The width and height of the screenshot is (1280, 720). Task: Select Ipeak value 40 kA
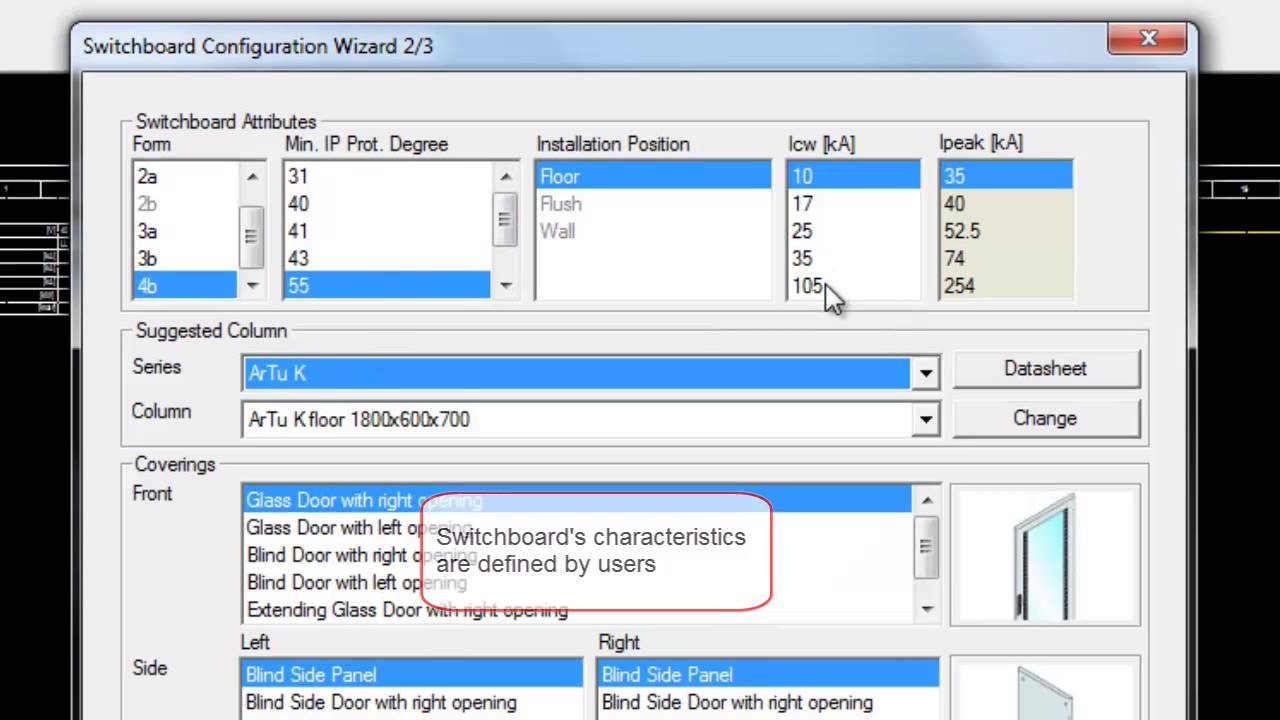pyautogui.click(x=1006, y=204)
